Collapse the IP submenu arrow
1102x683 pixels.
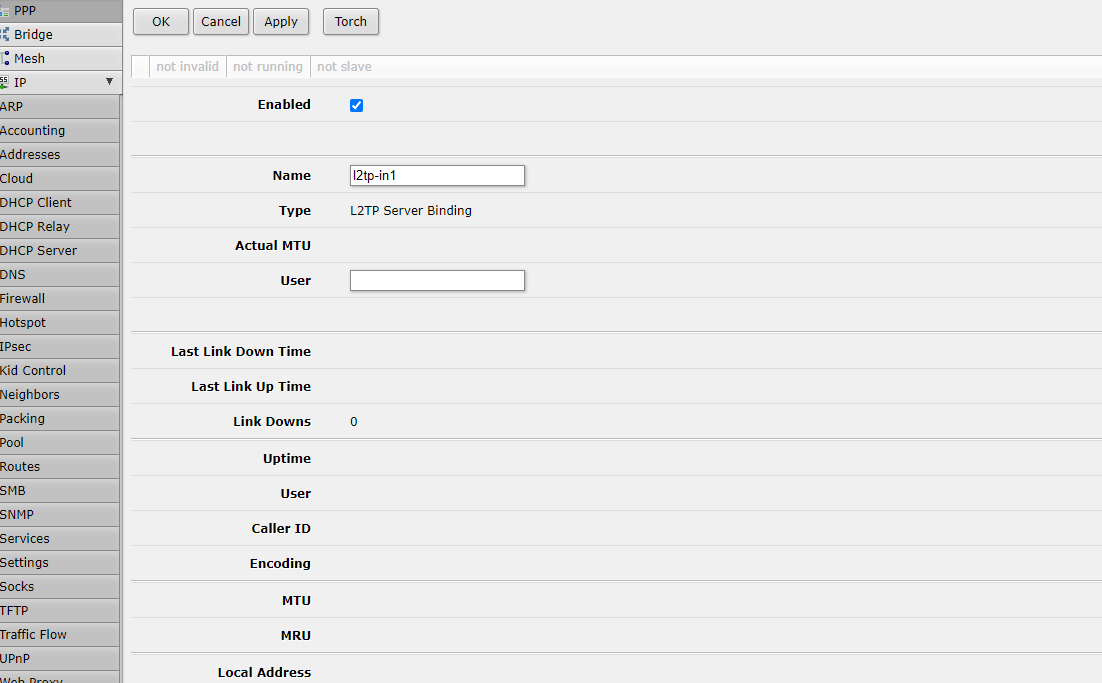[x=109, y=82]
